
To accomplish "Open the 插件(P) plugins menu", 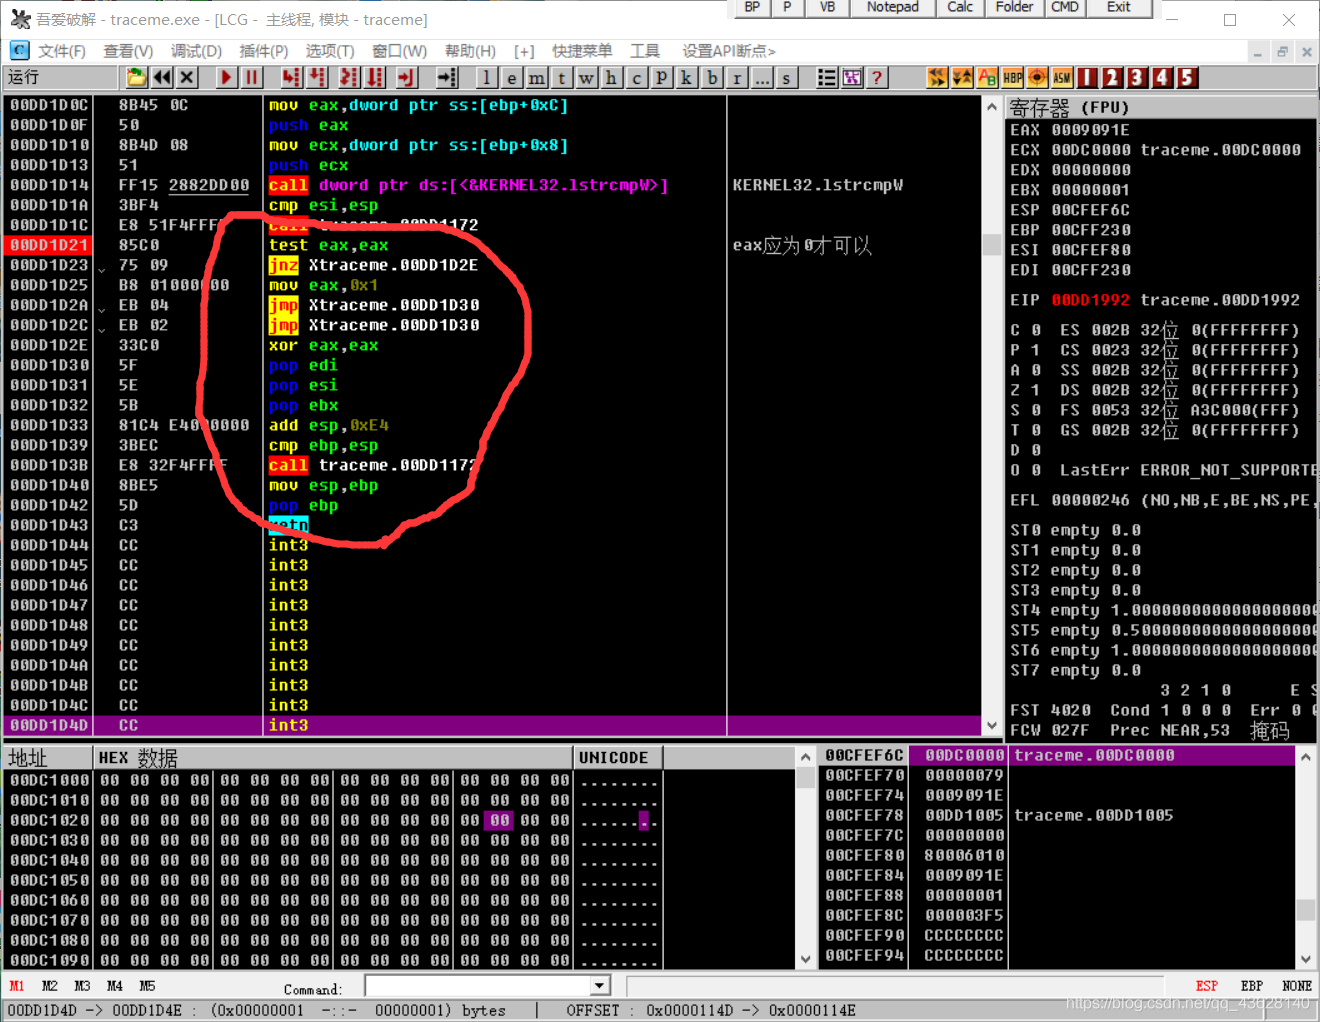I will (x=264, y=51).
